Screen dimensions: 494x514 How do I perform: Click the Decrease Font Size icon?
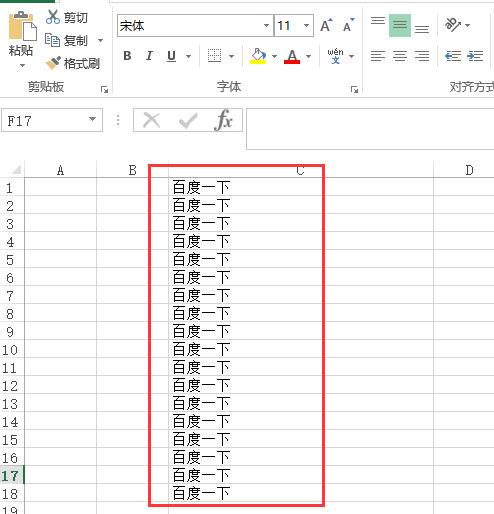click(x=349, y=25)
